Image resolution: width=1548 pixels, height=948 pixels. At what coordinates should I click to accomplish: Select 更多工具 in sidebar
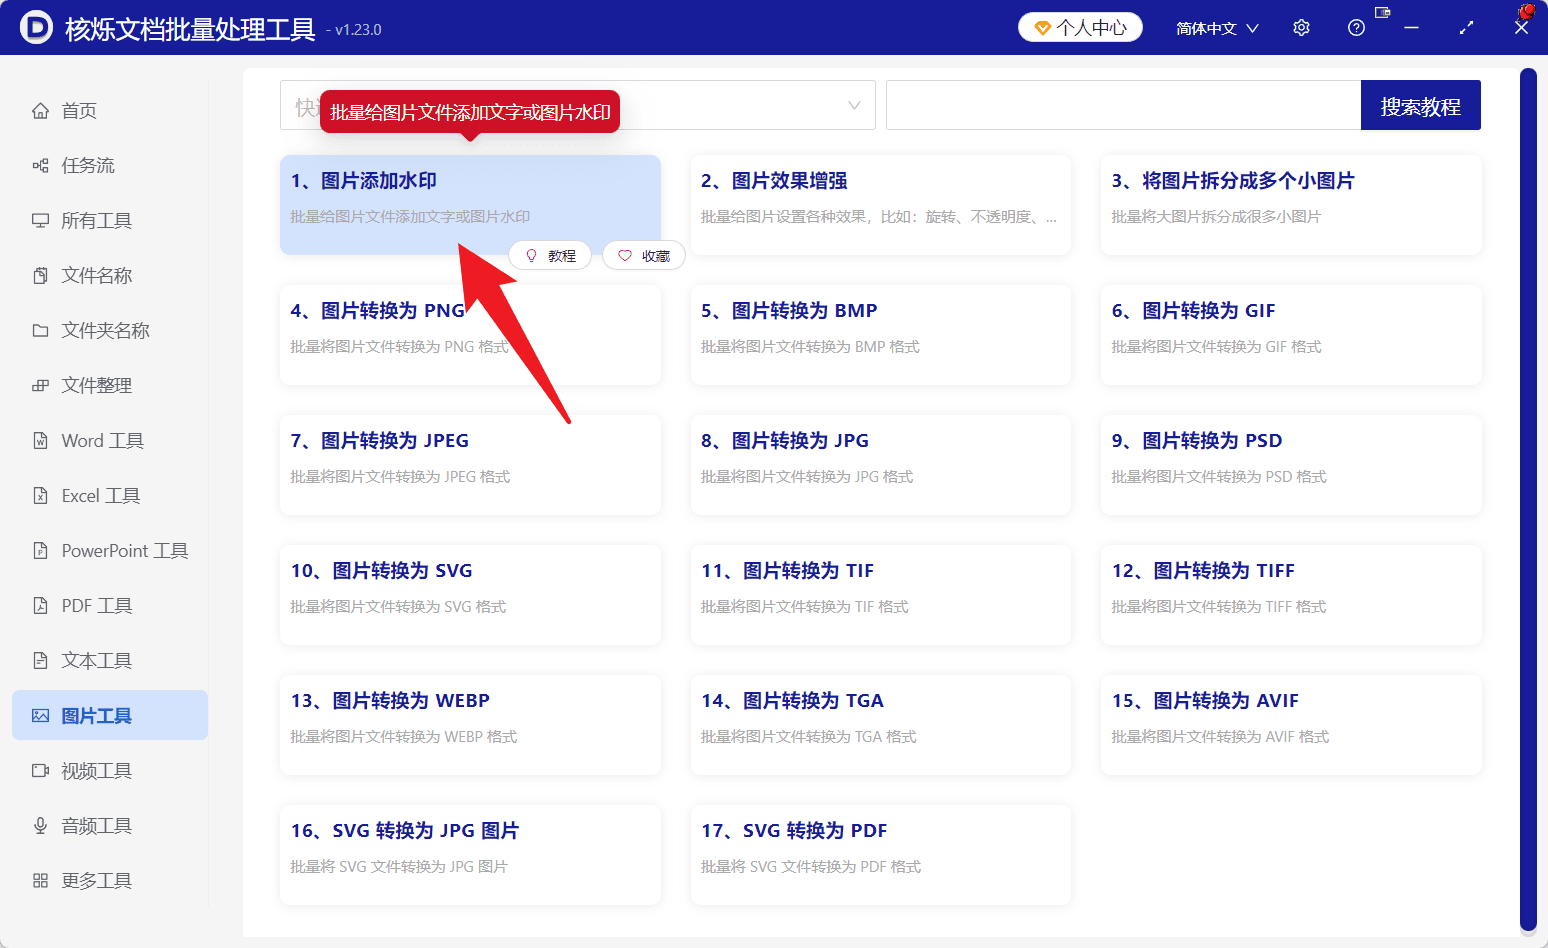110,881
